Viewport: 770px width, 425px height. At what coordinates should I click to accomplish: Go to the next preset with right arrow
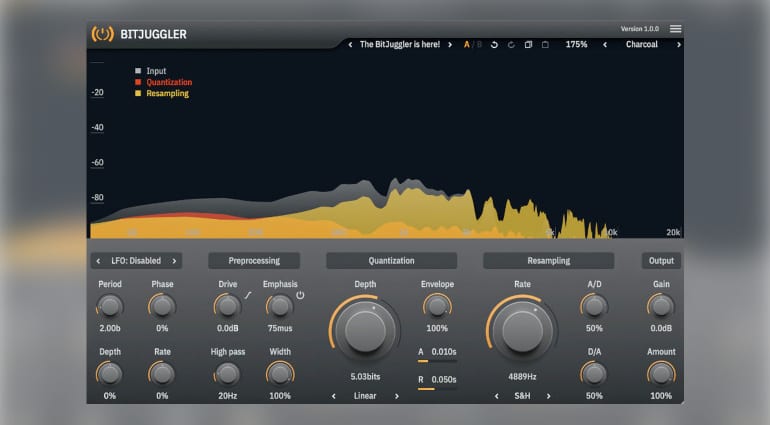click(450, 45)
